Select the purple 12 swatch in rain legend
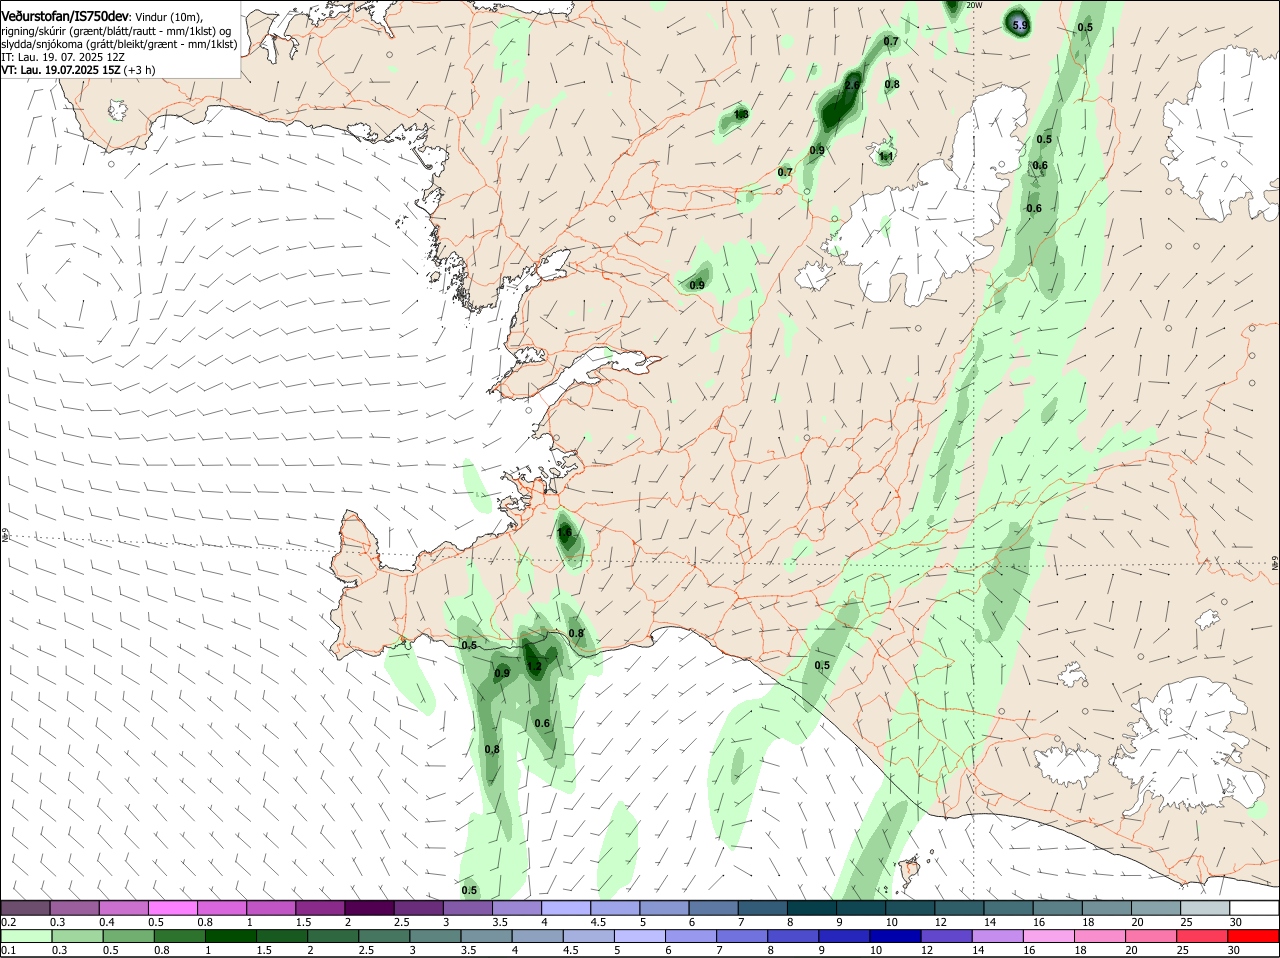 pyautogui.click(x=947, y=936)
